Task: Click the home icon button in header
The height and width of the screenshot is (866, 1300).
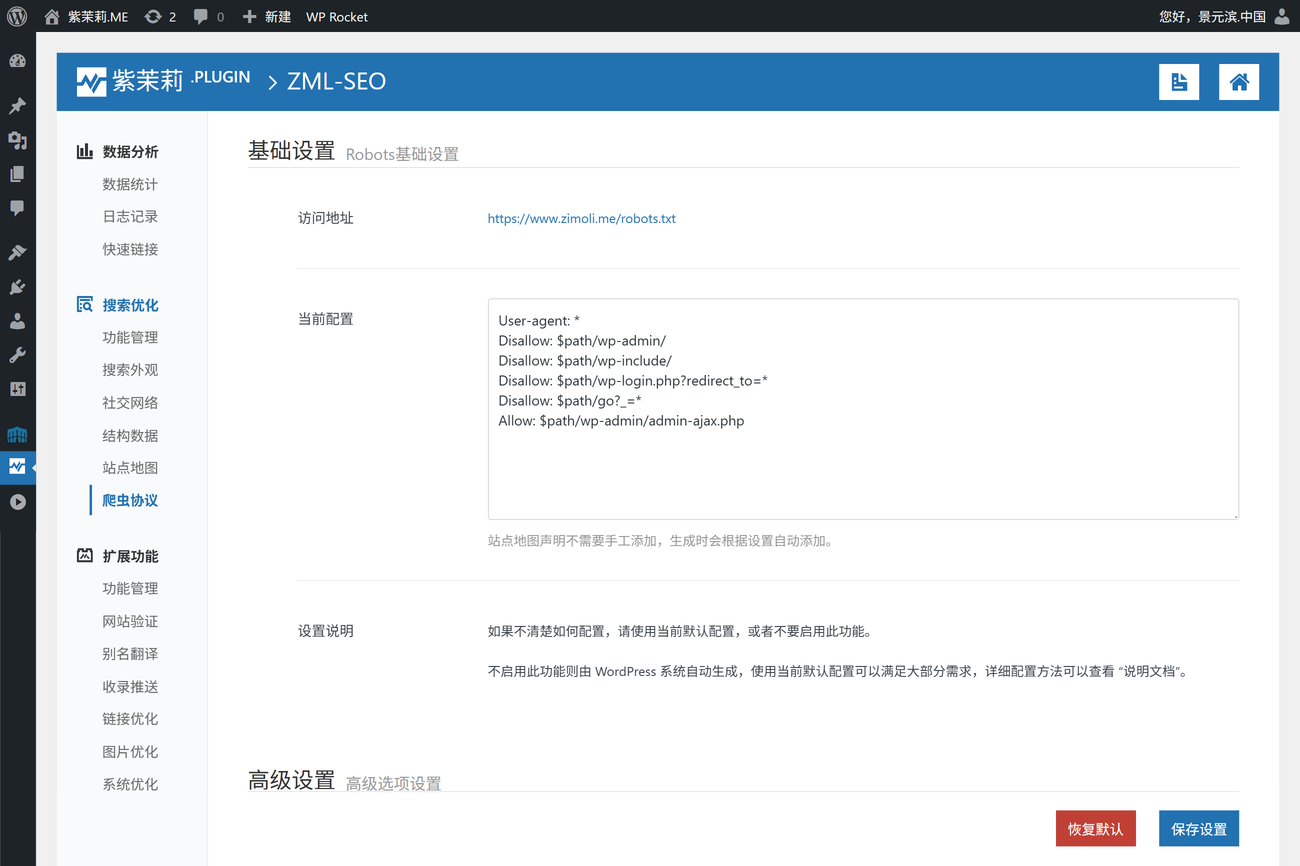Action: tap(1239, 82)
